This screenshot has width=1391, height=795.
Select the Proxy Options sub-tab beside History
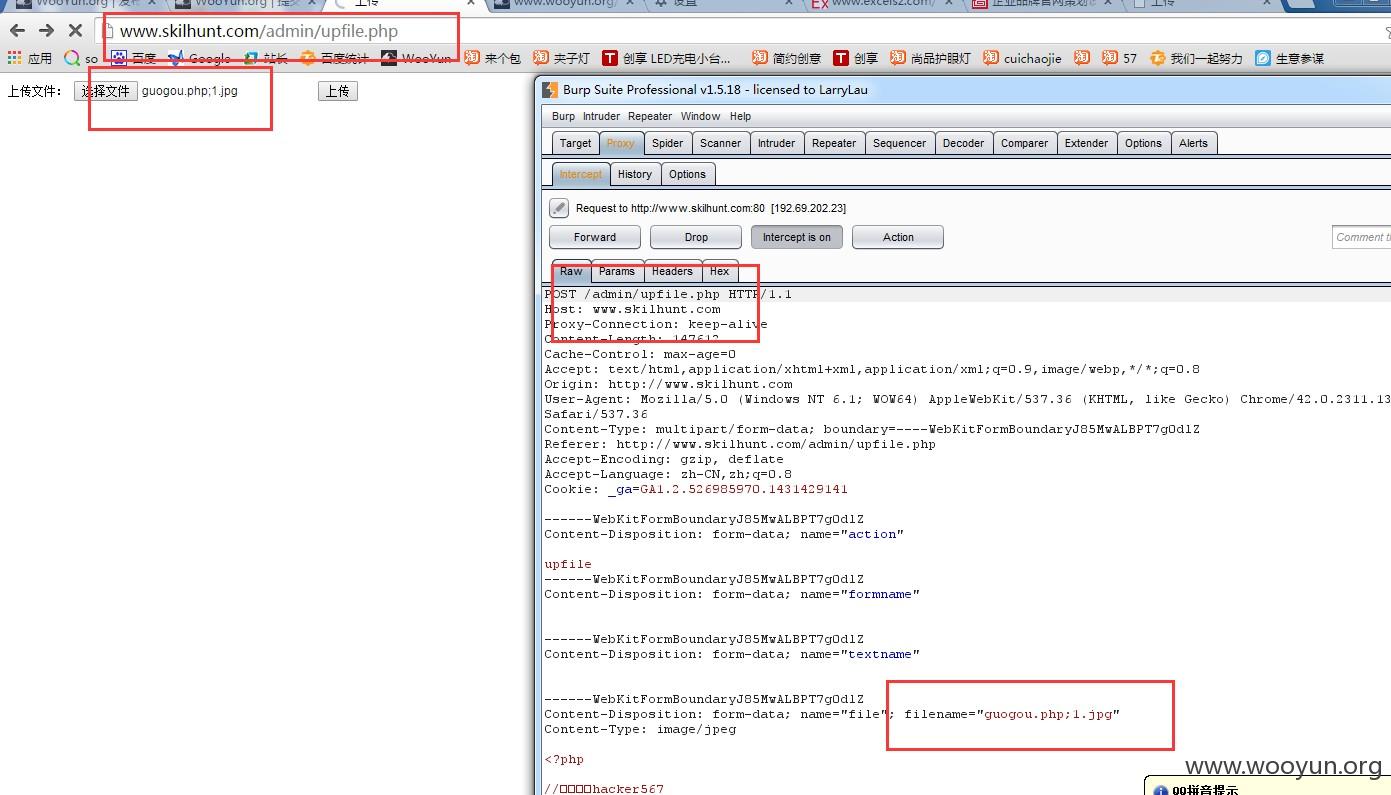[687, 174]
